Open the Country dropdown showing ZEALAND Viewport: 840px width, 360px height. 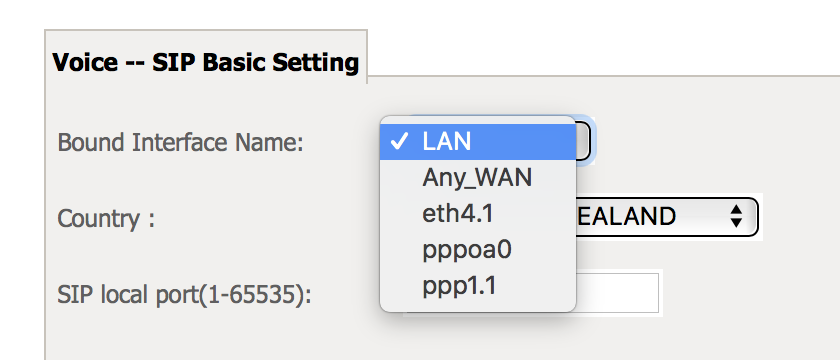666,216
